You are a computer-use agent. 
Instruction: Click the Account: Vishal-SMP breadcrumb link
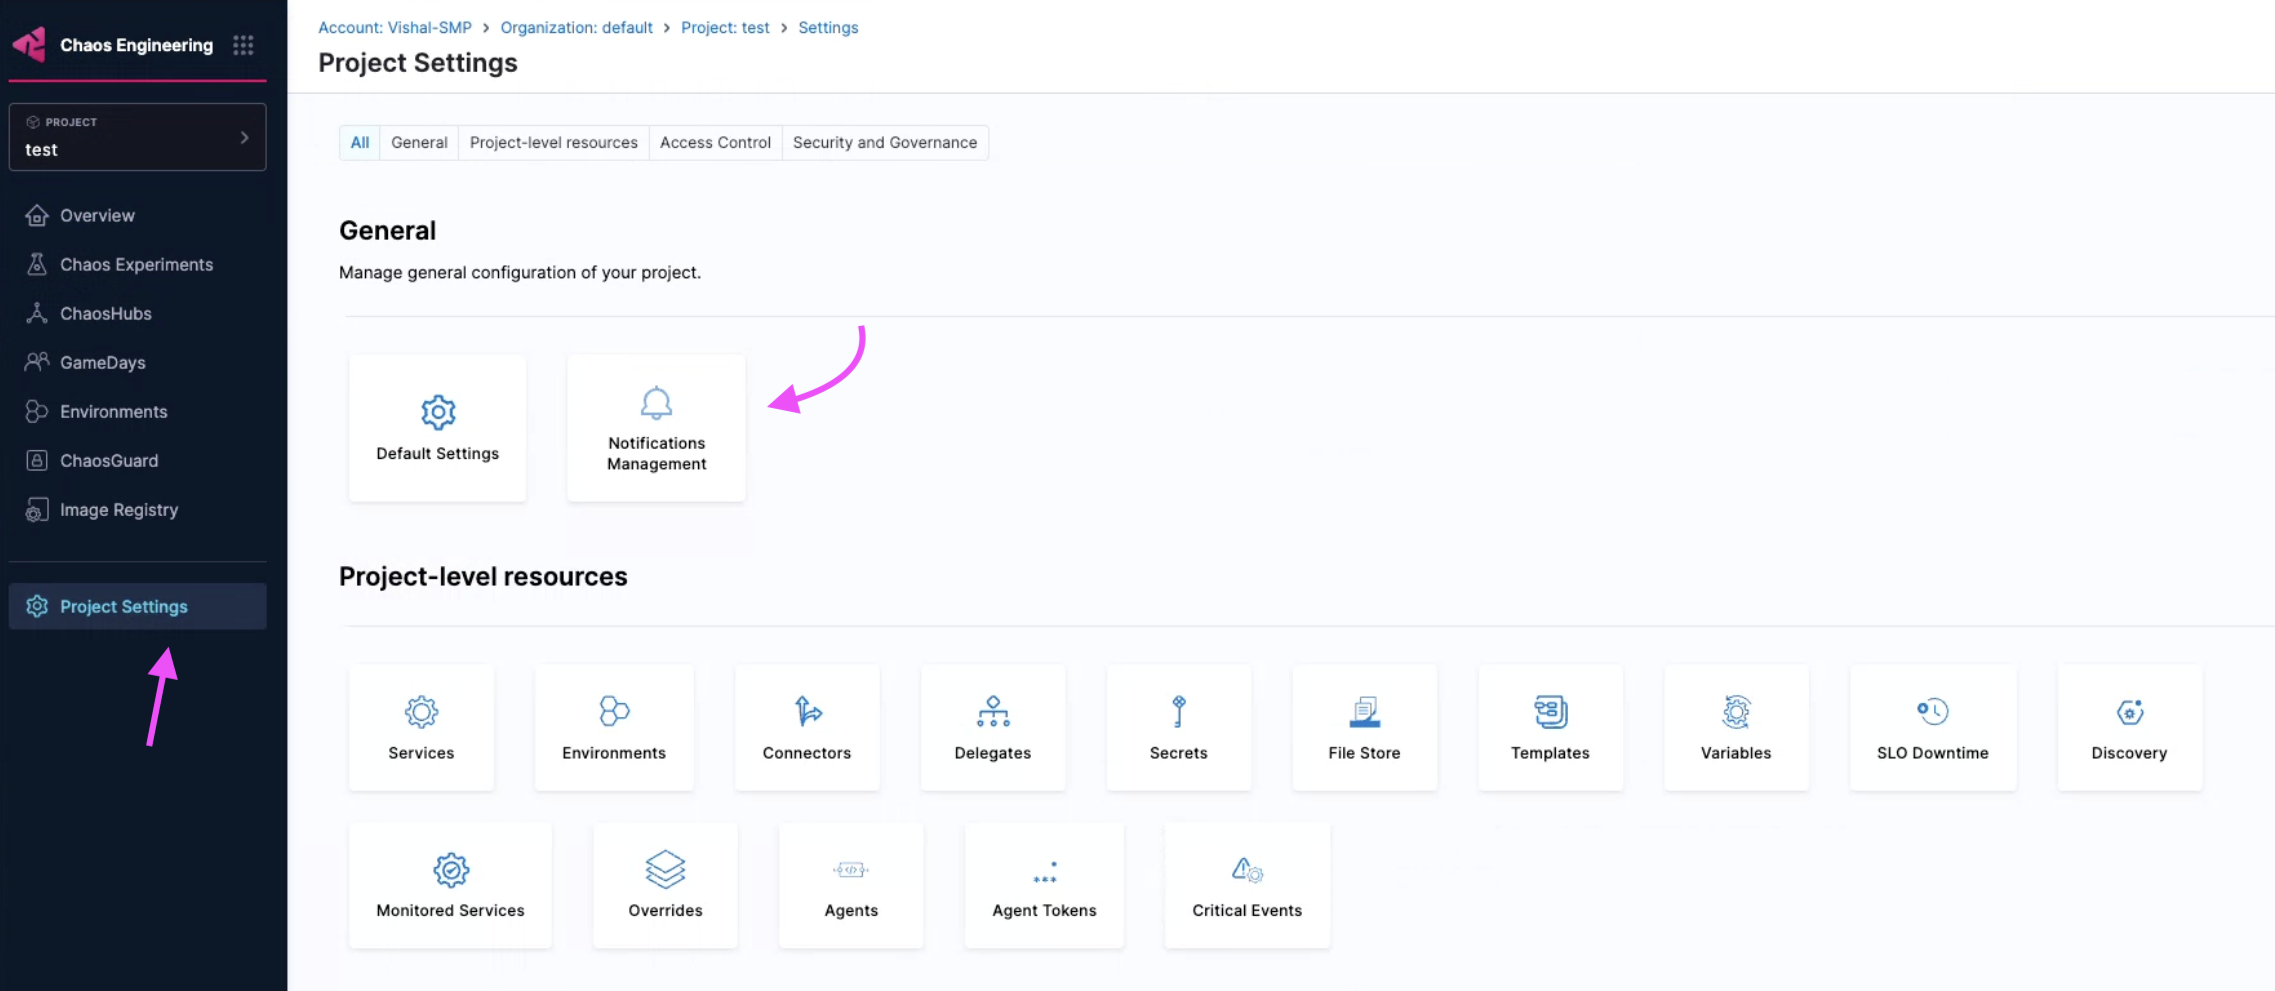click(394, 28)
